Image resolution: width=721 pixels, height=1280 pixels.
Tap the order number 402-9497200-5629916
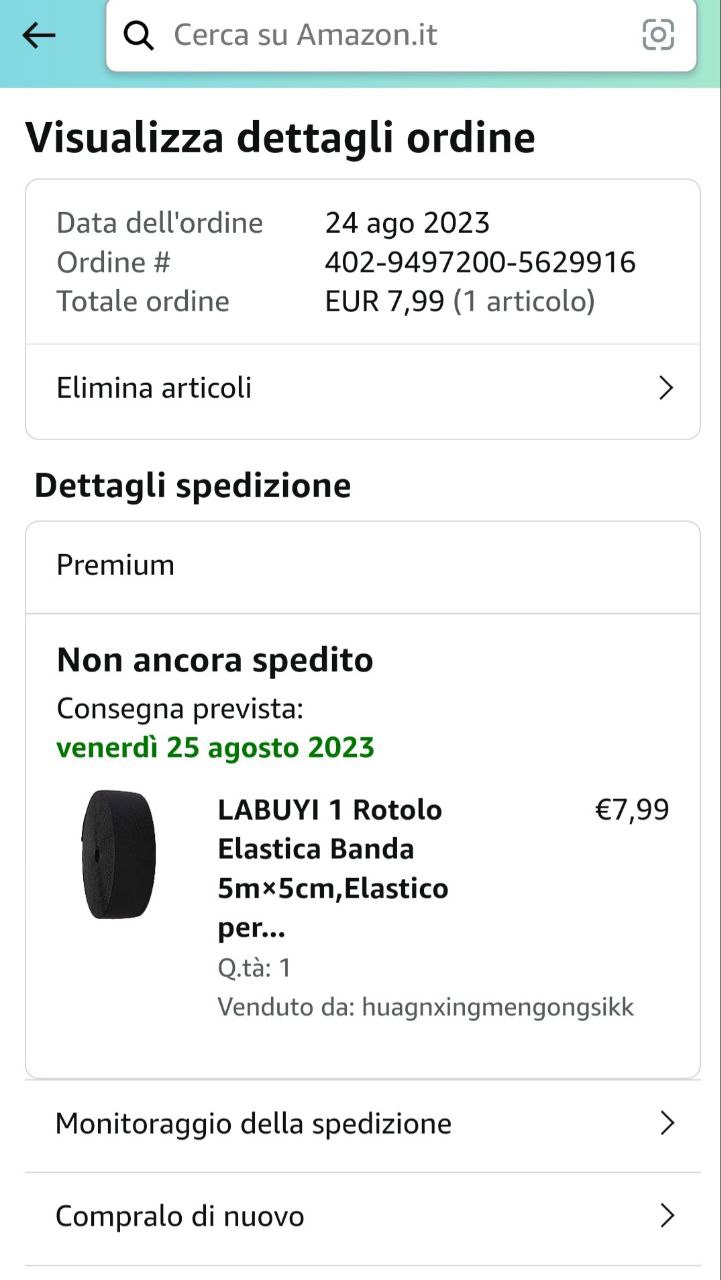click(480, 262)
